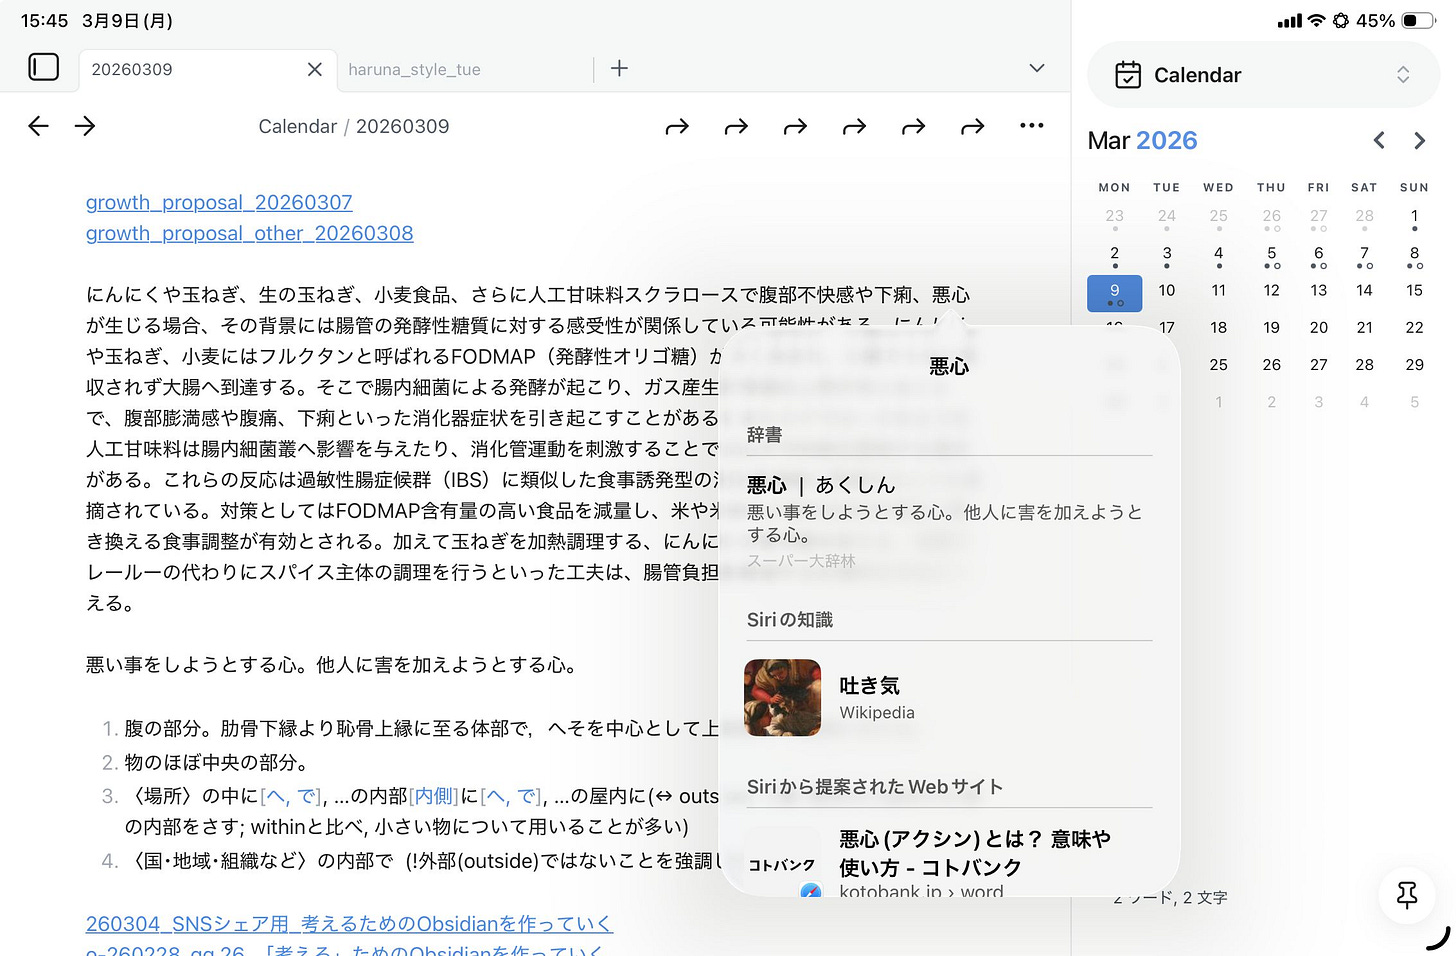Close the 20260309 tab
This screenshot has height=956, width=1456.
click(314, 69)
